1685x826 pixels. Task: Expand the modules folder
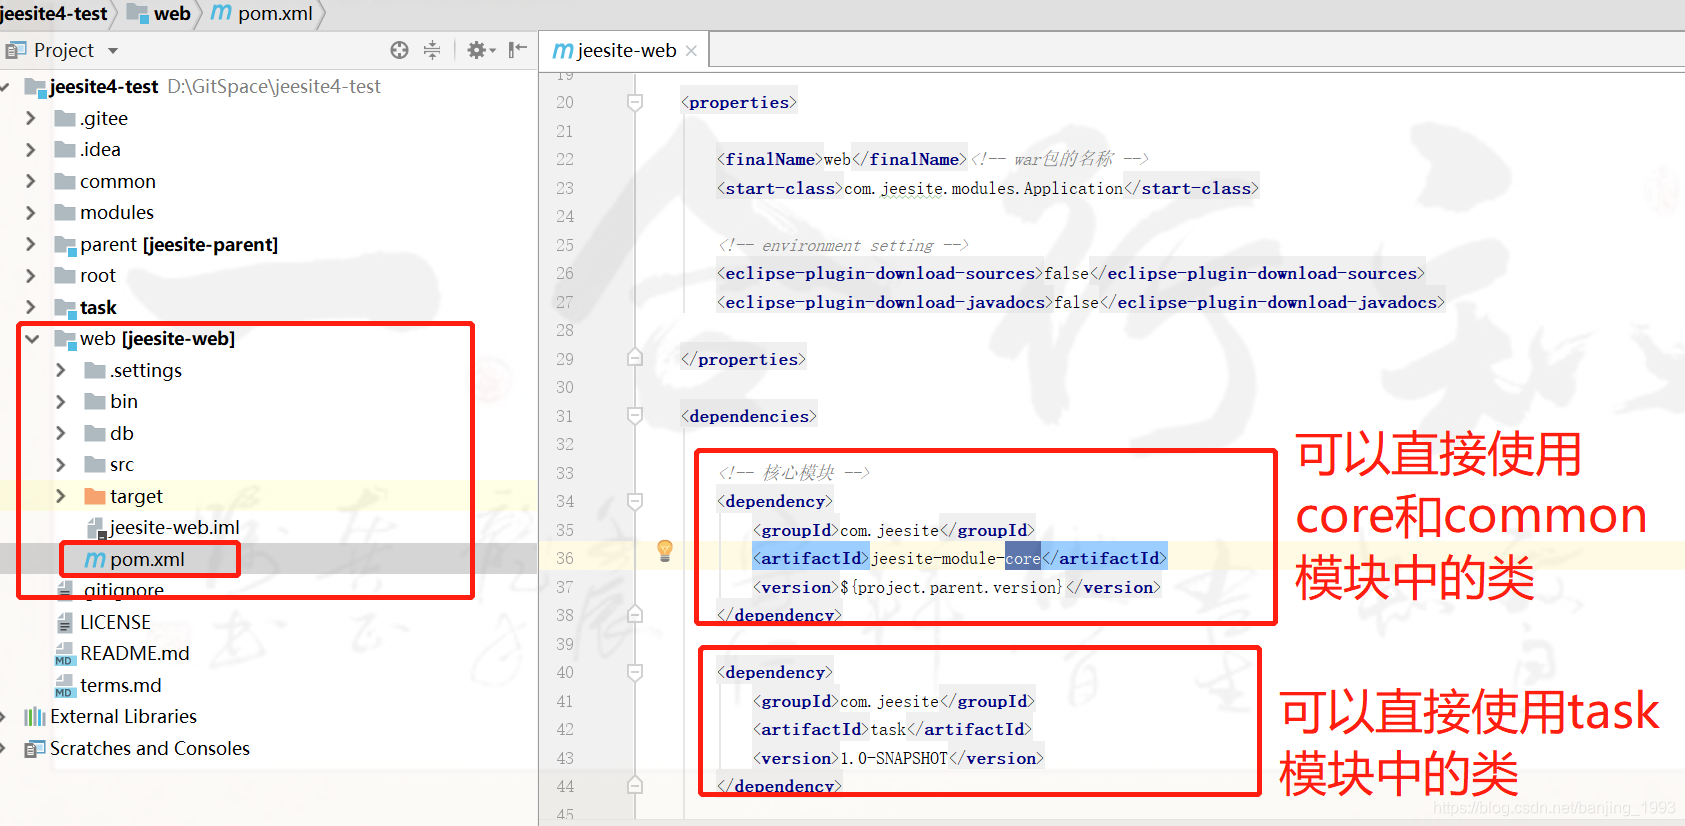[x=30, y=212]
